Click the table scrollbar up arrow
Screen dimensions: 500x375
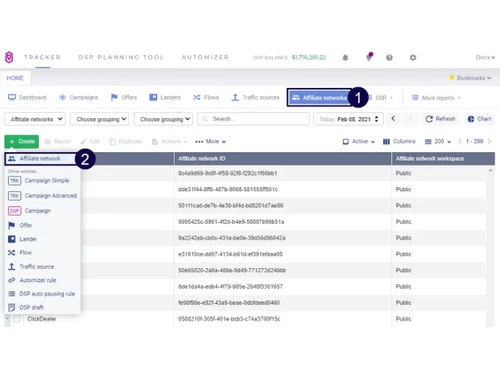490,170
